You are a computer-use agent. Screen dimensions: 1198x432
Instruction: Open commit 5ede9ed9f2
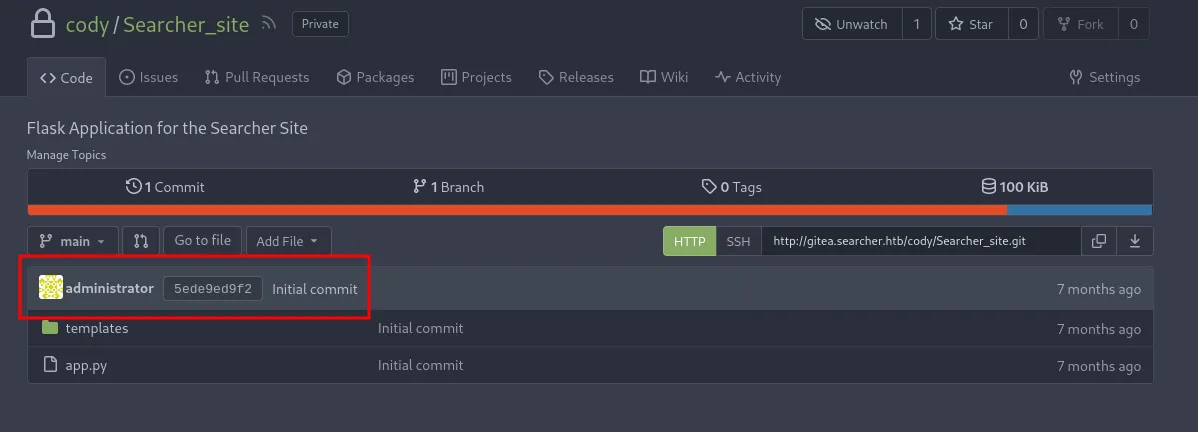(x=213, y=289)
